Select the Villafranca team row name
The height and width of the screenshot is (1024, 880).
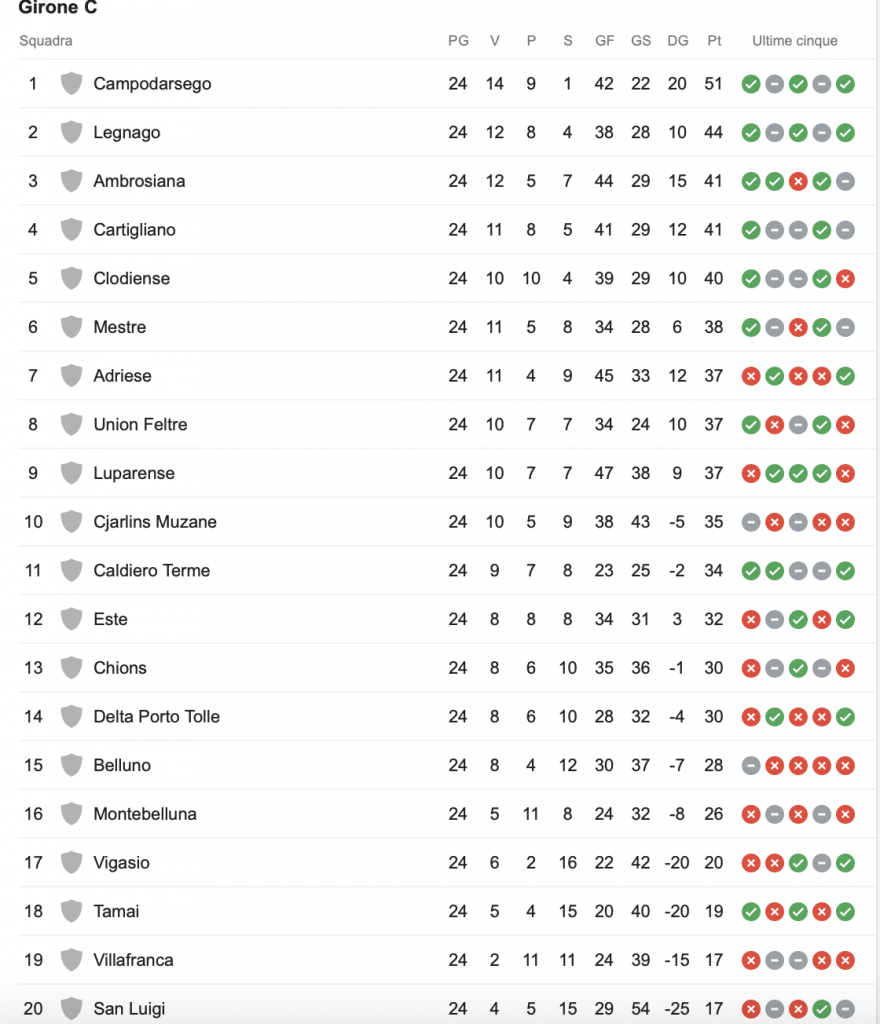pyautogui.click(x=133, y=960)
